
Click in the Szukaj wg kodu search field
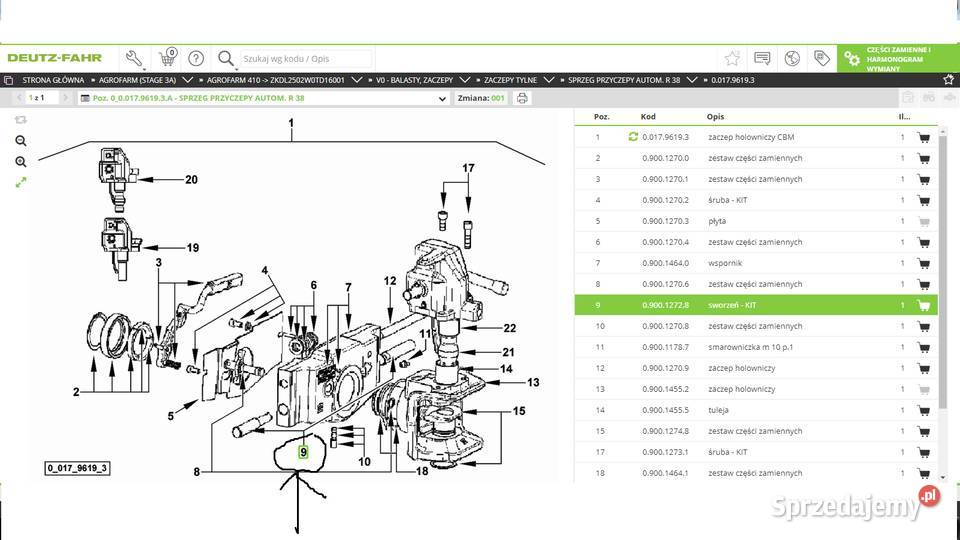tap(305, 59)
